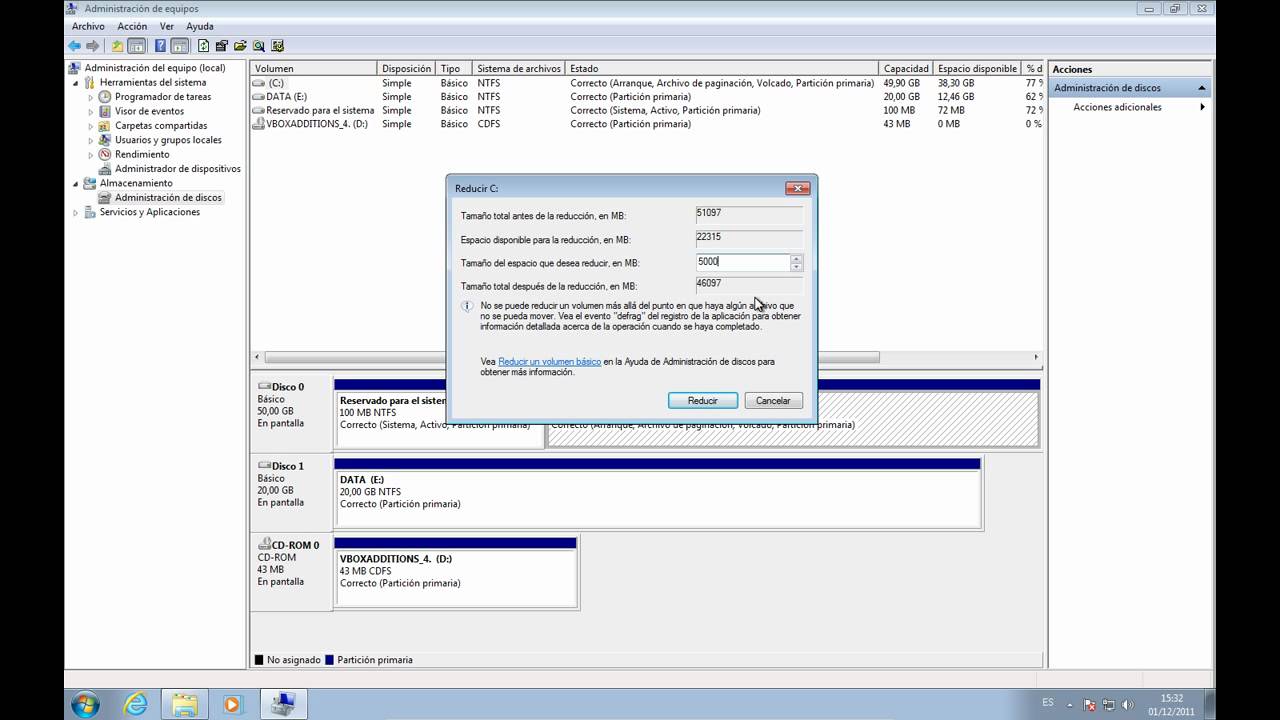Click the last toolbar settings icon
Viewport: 1280px width, 720px height.
(x=277, y=46)
